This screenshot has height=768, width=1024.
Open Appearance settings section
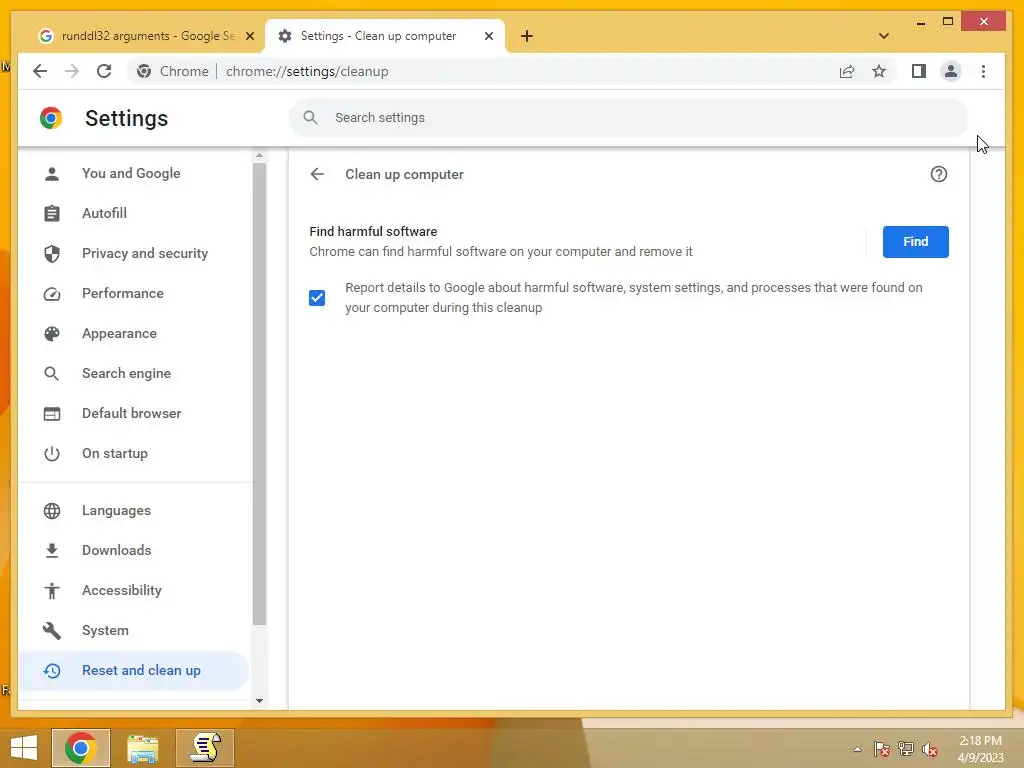click(134, 333)
